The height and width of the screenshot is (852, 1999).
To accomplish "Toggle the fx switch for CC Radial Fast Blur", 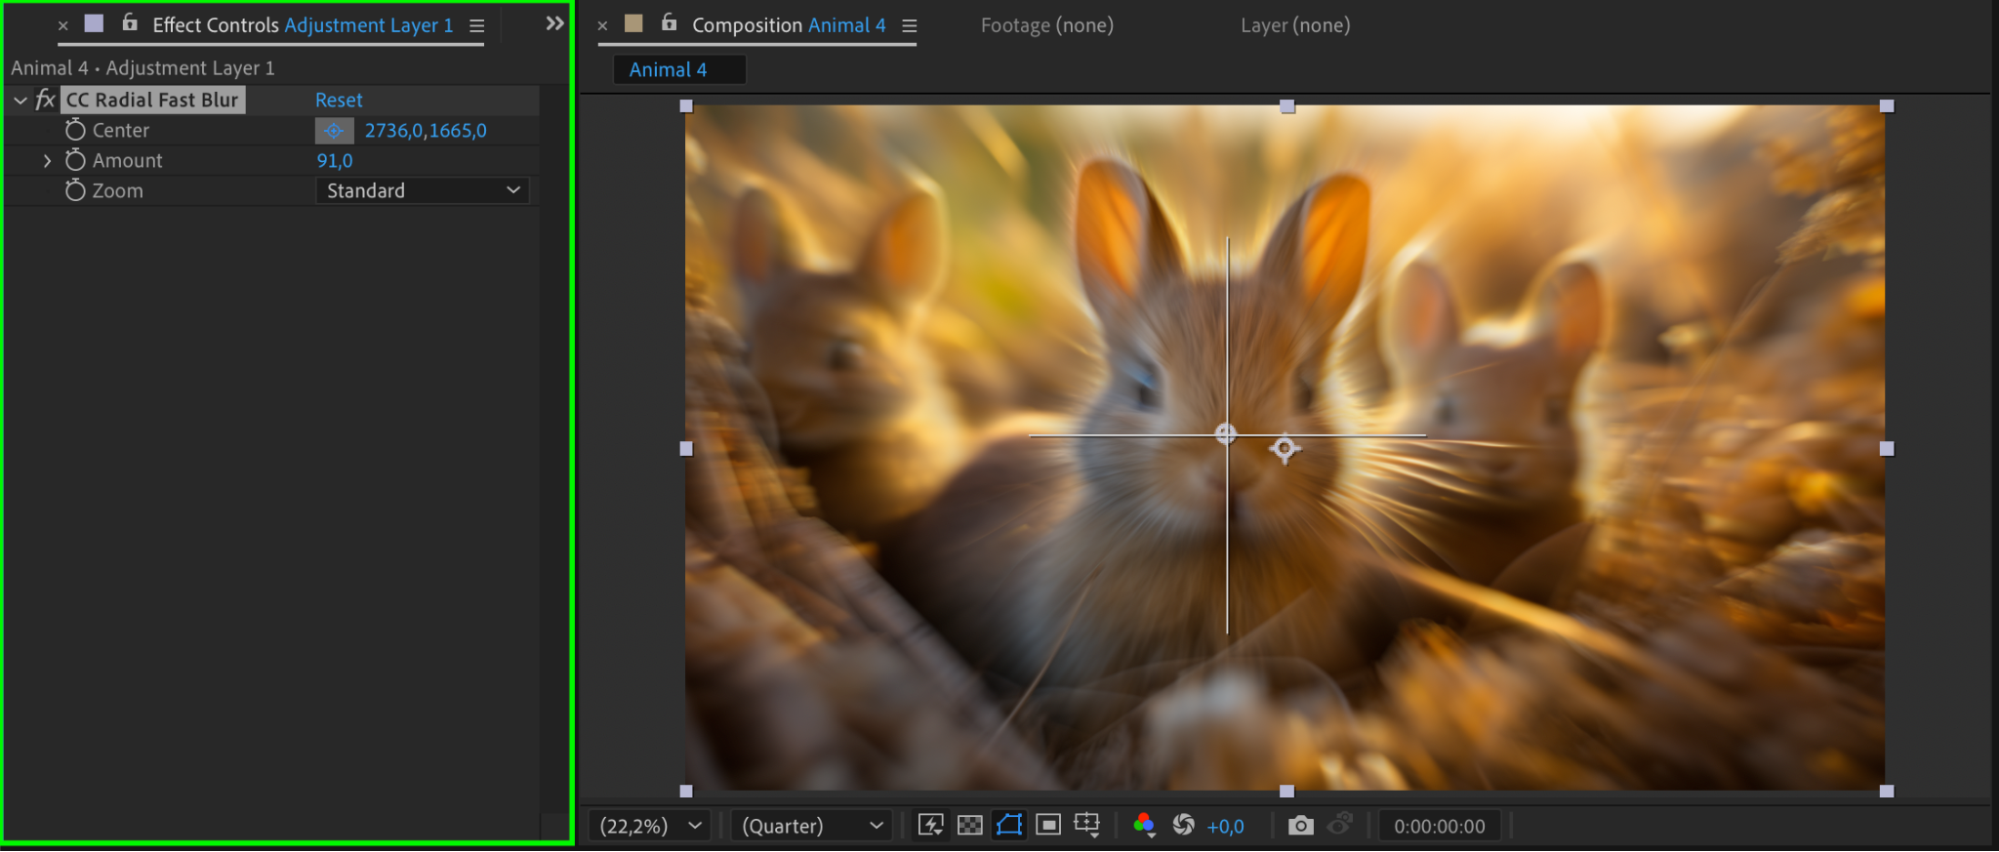I will 45,100.
